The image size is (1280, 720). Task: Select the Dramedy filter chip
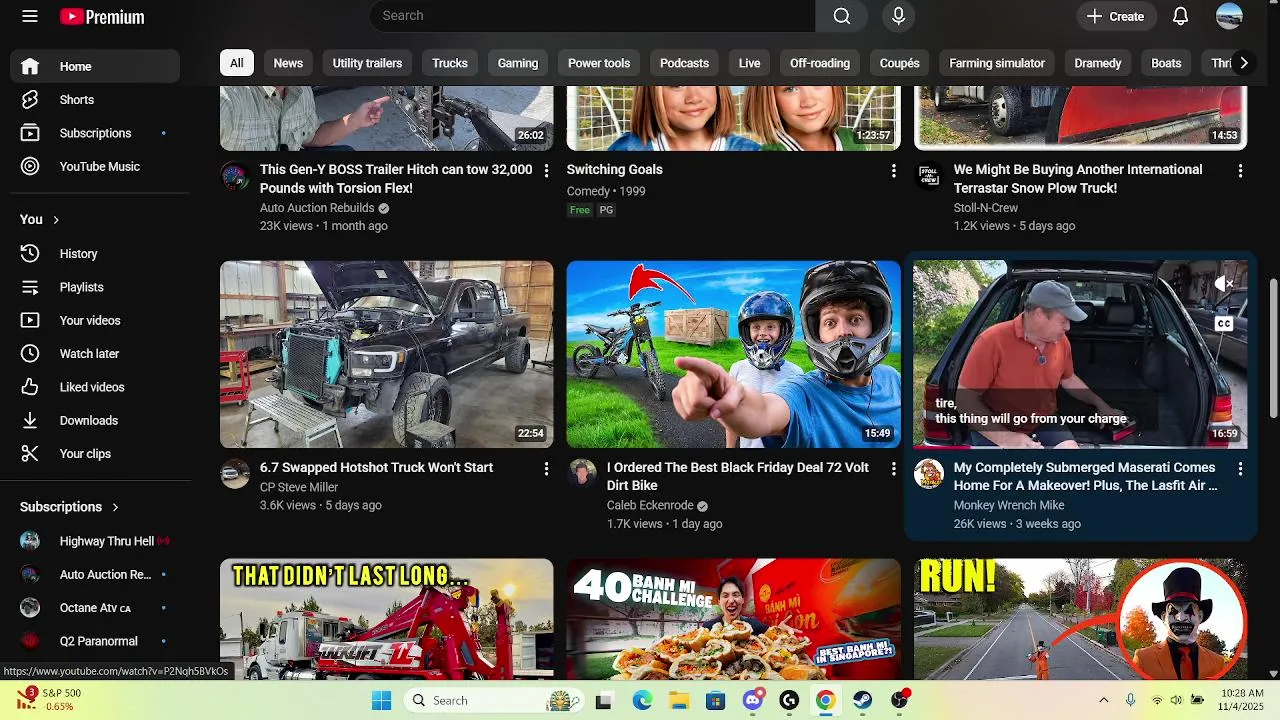(1098, 63)
